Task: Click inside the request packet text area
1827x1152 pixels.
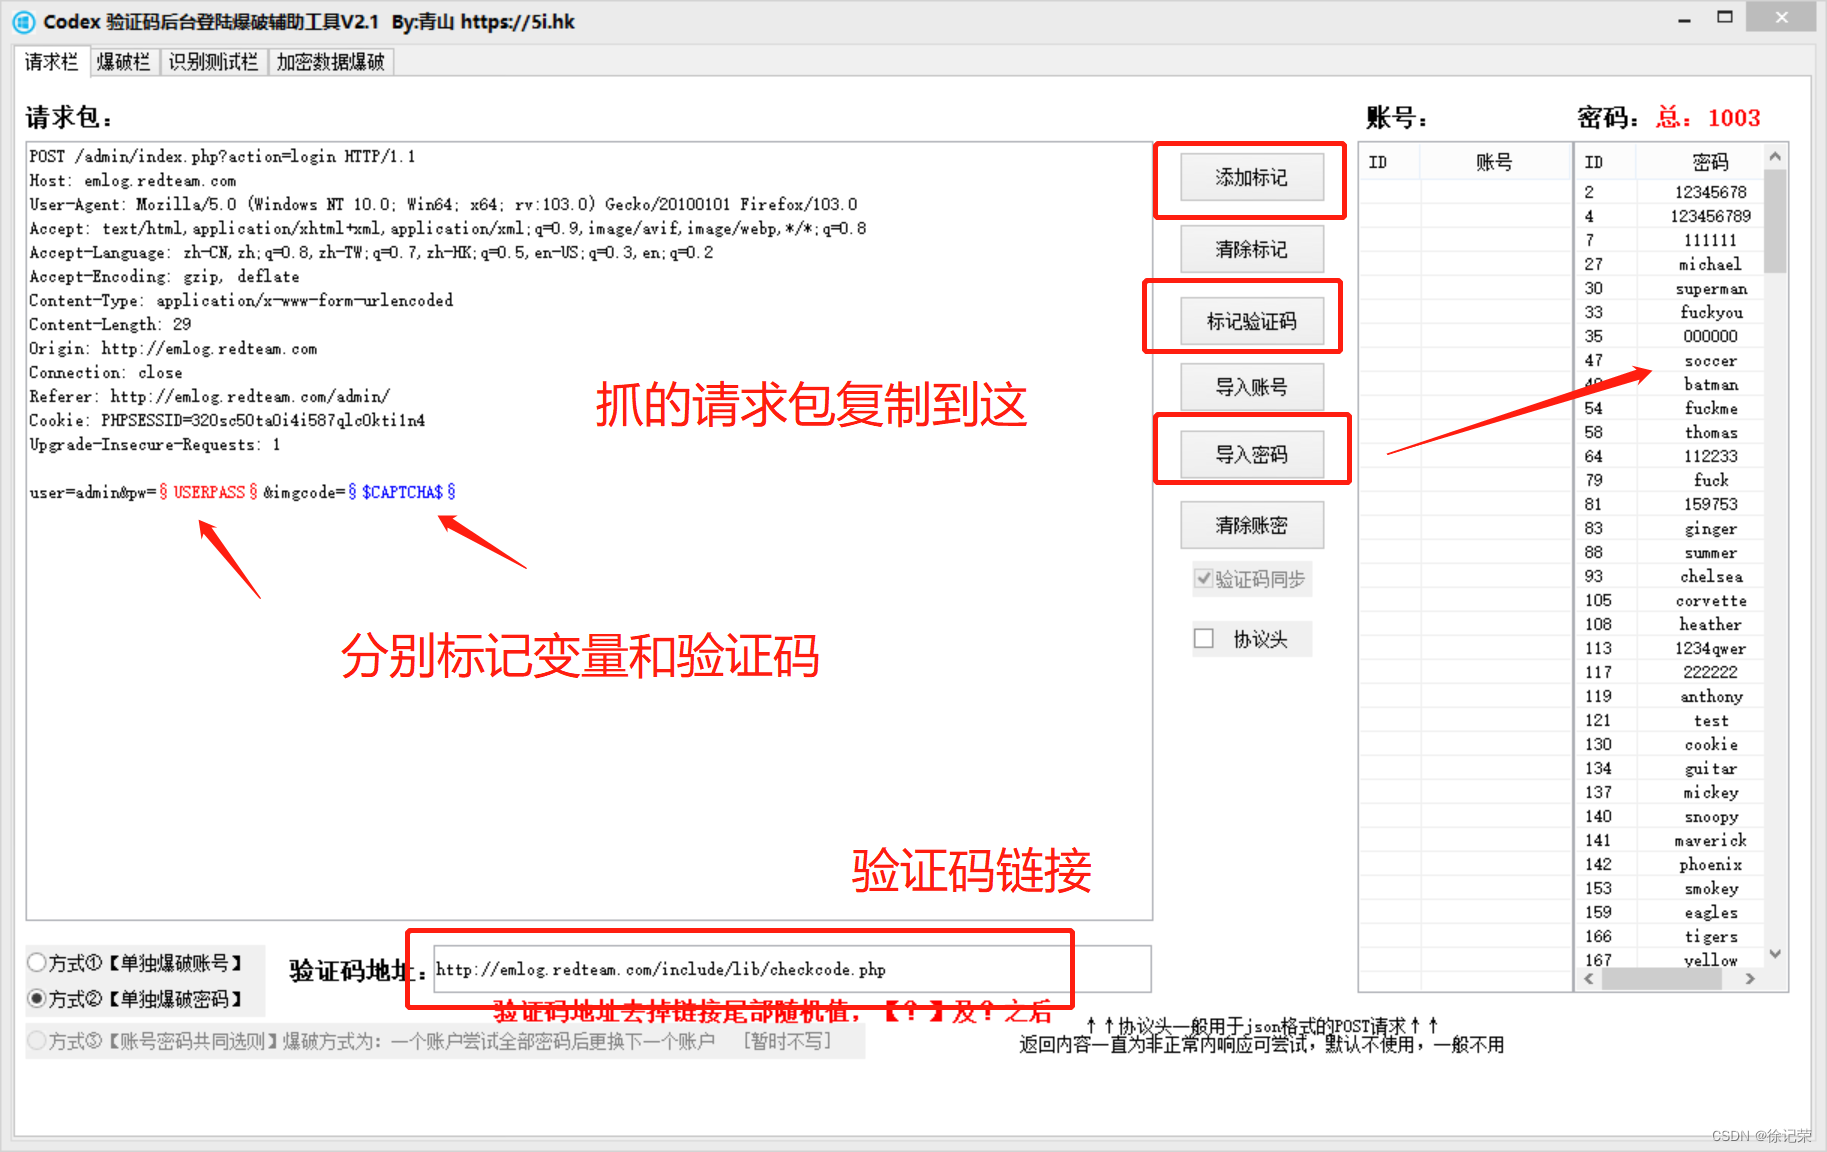Action: pyautogui.click(x=589, y=531)
